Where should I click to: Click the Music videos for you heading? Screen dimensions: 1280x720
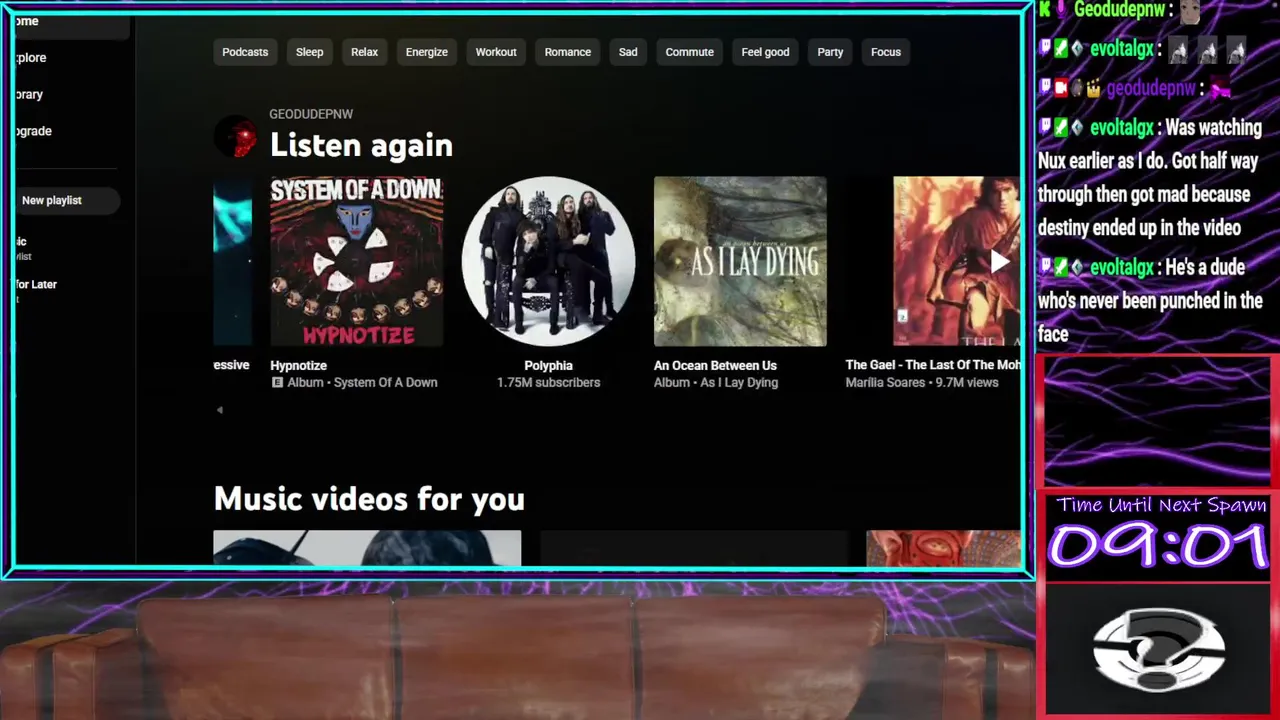point(369,498)
